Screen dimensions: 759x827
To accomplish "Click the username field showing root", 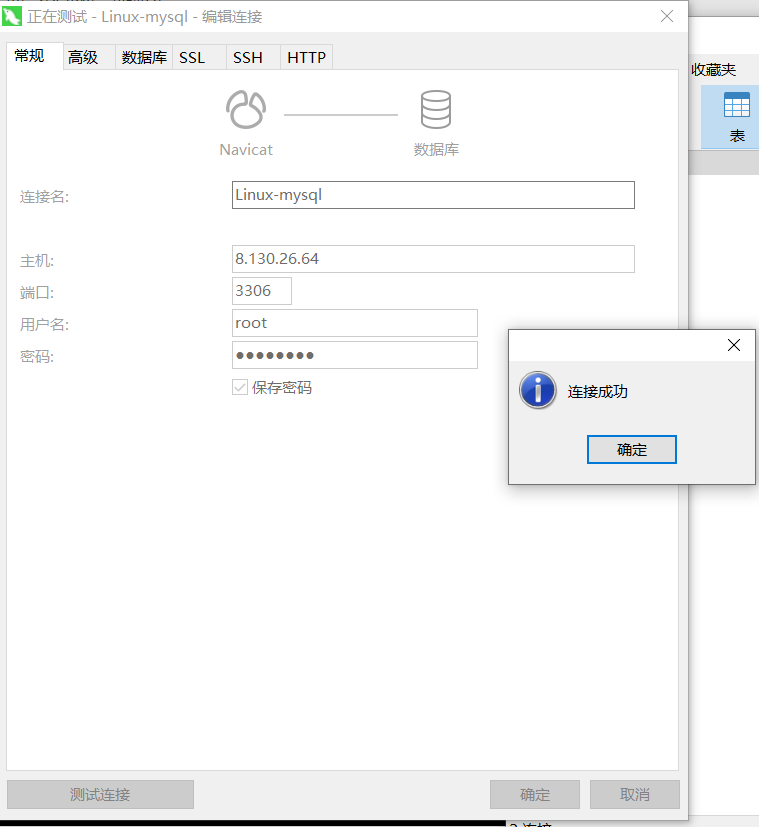I will tap(354, 323).
